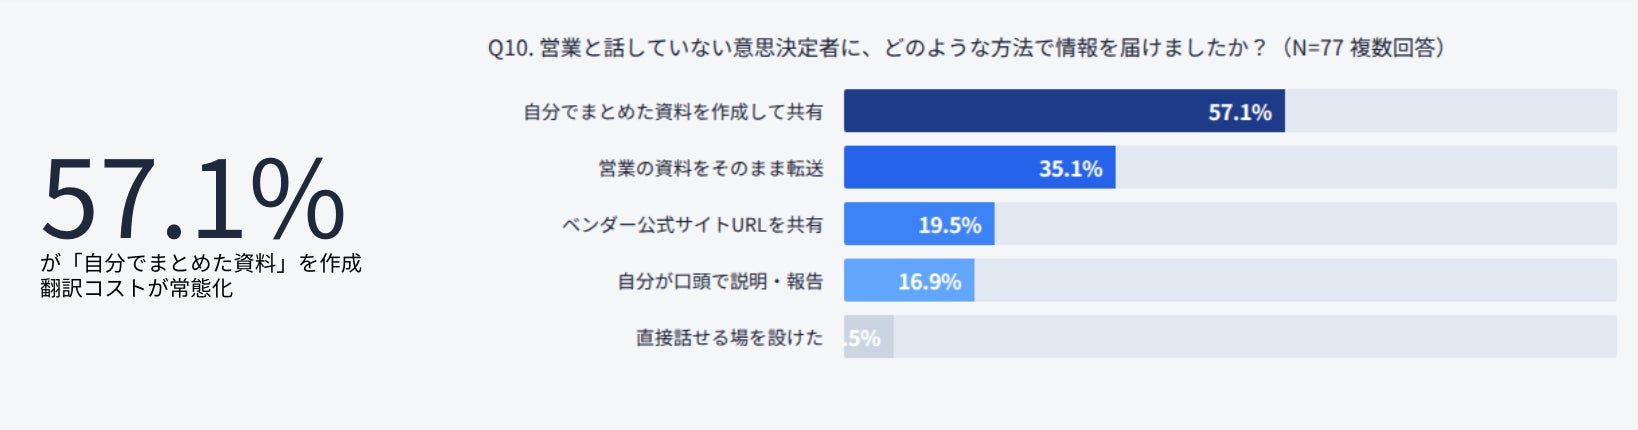
Task: Click the caption 翻訳コストが常態化
Action: pos(136,288)
